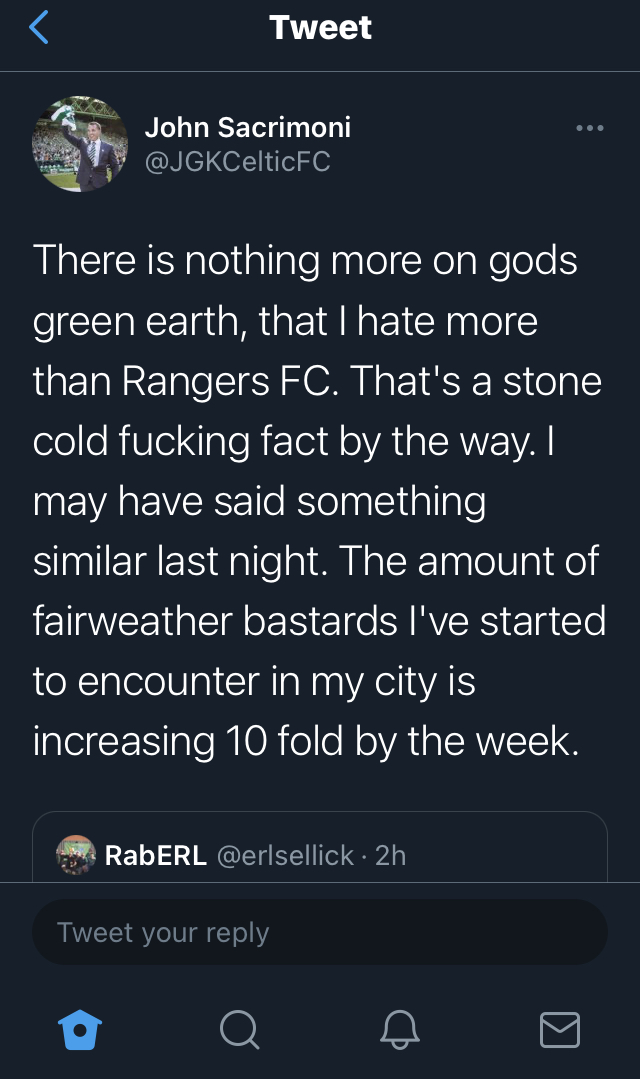Tap RabERL's small avatar in quoted tweet

tap(75, 855)
